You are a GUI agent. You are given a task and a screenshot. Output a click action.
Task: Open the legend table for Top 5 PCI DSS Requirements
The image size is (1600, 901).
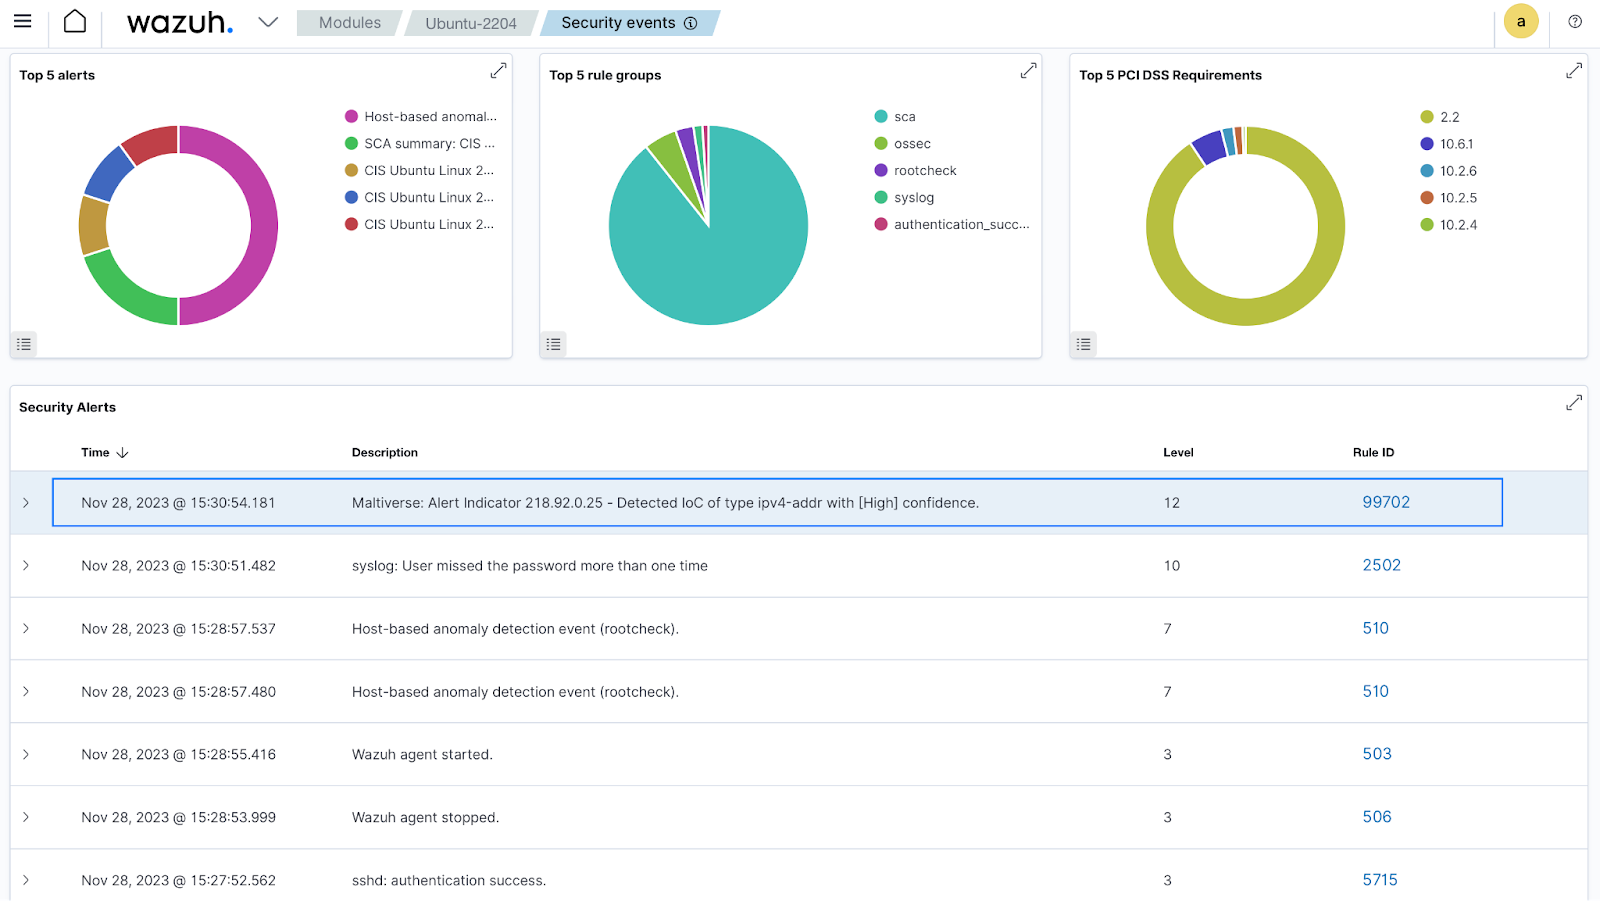1083,344
